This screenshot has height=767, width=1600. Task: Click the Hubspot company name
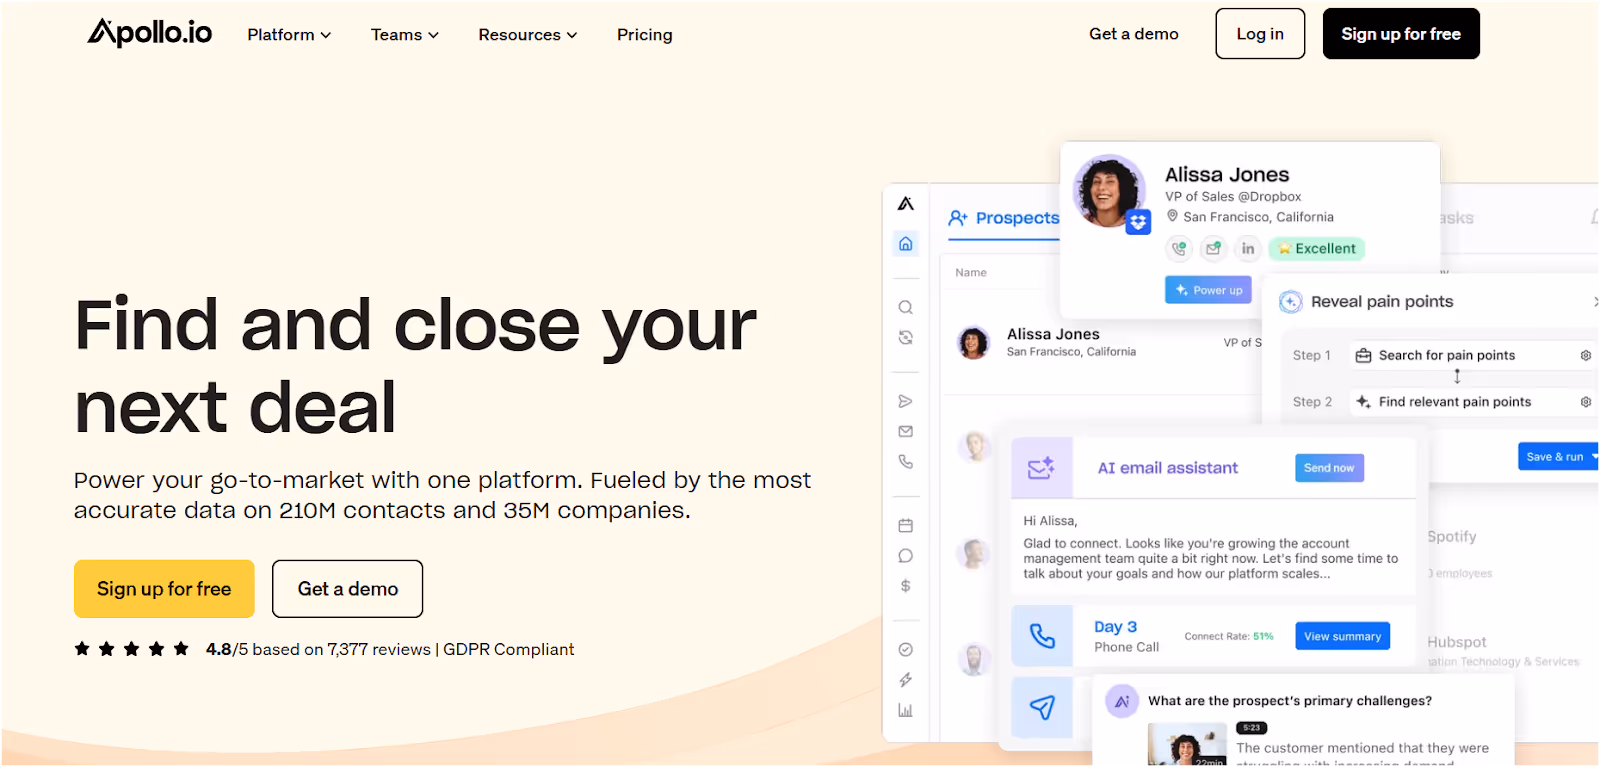pos(1457,642)
